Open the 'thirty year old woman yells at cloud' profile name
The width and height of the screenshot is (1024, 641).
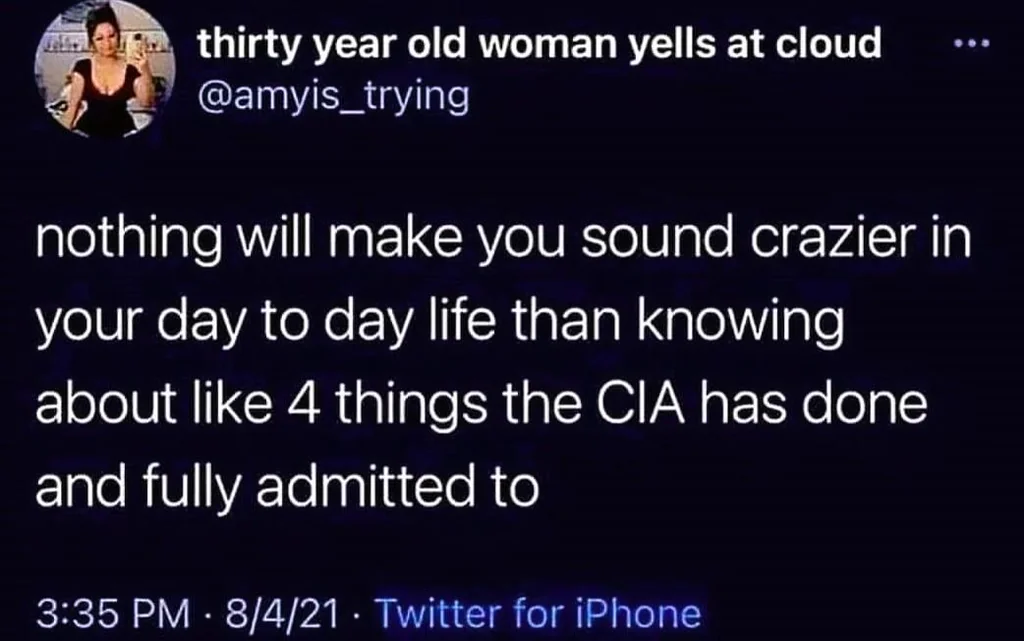(539, 44)
